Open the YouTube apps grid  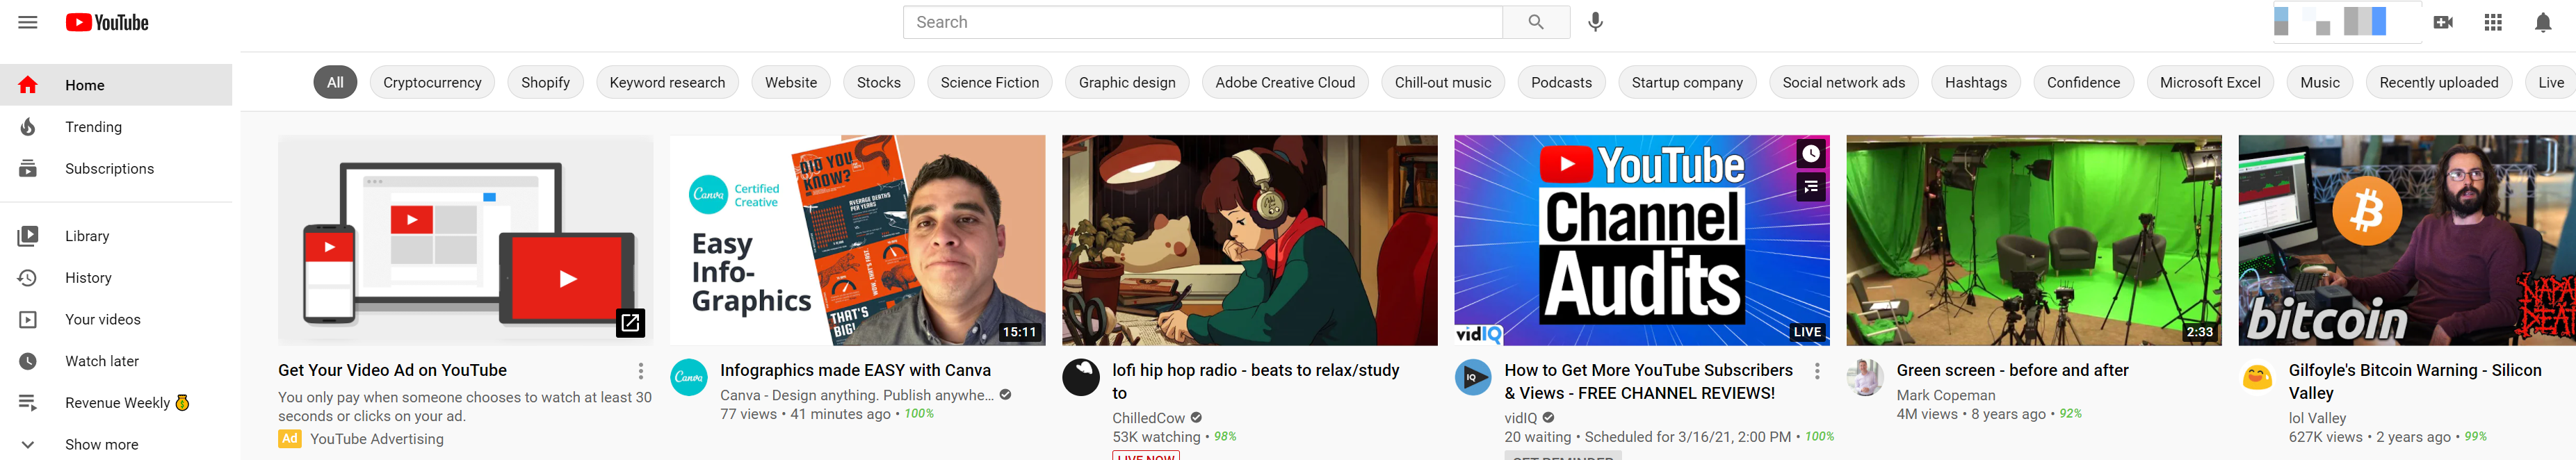2493,22
